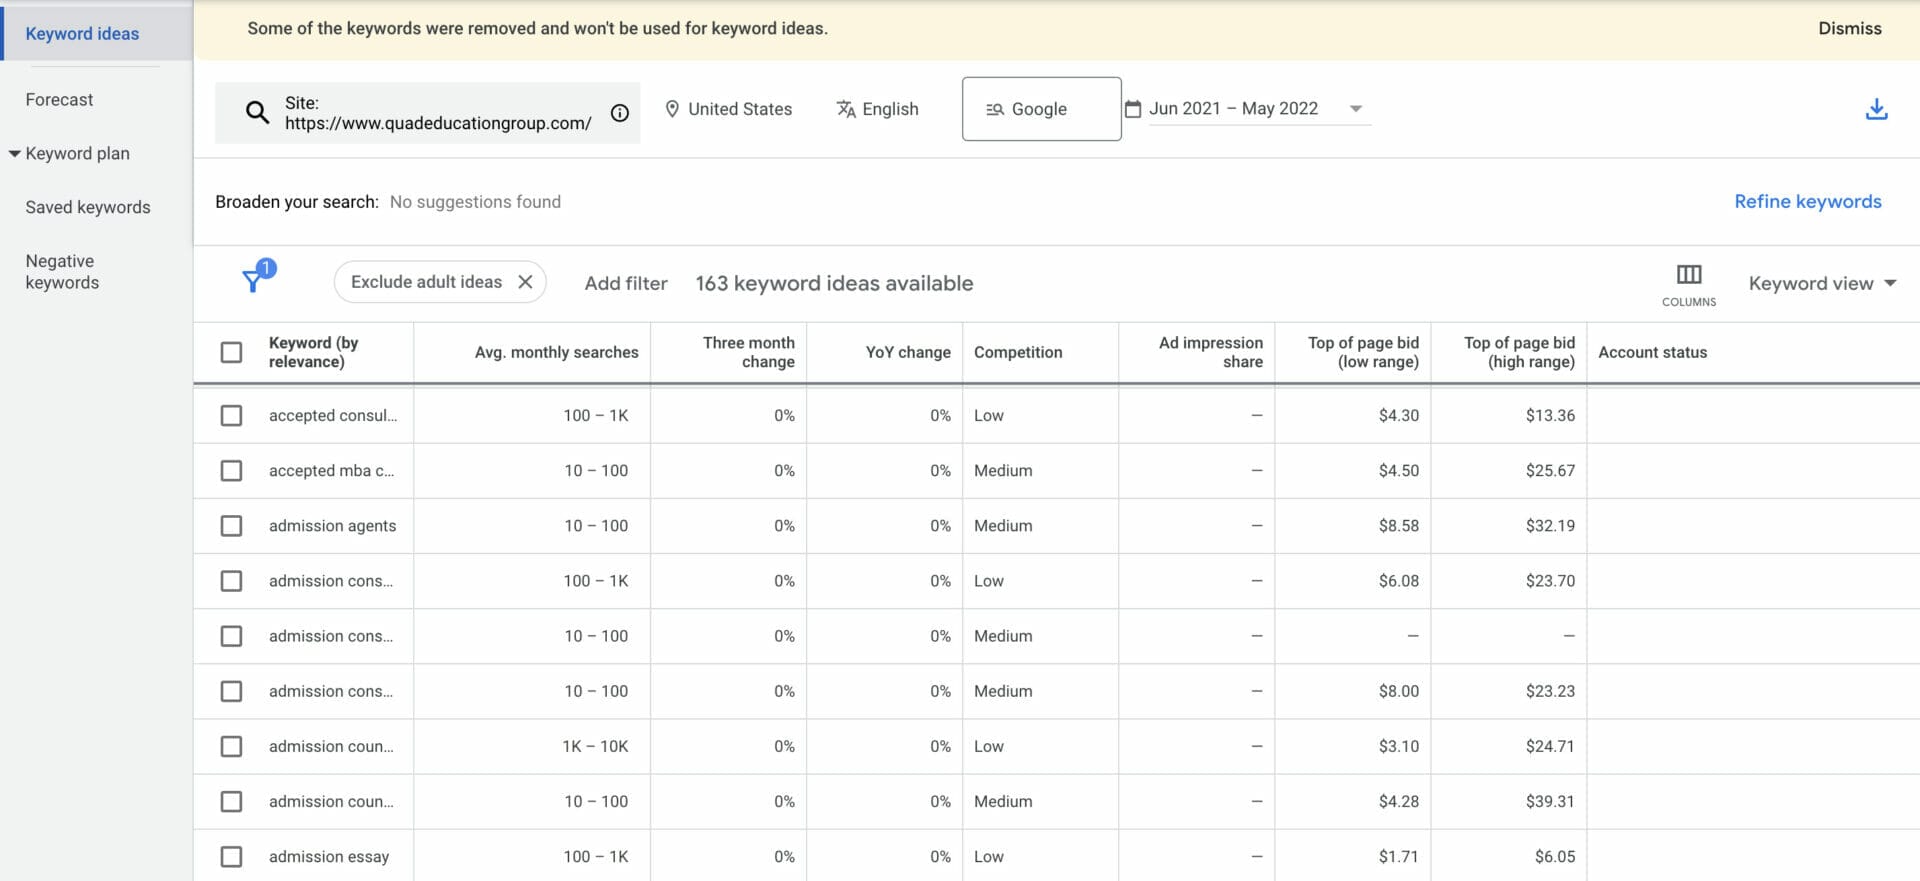
Task: Sort by Competition column header
Action: 1018,352
